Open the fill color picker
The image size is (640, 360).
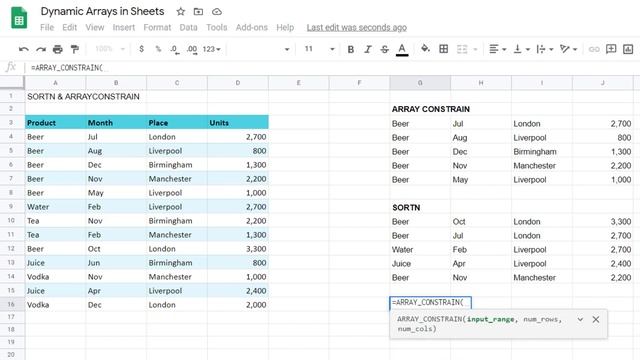tap(425, 49)
